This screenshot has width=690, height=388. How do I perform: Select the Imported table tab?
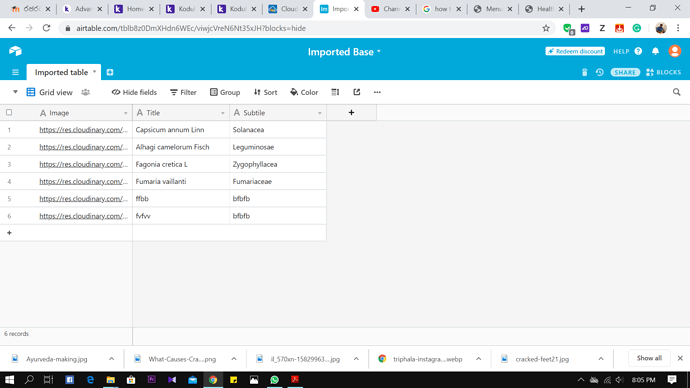coord(61,72)
